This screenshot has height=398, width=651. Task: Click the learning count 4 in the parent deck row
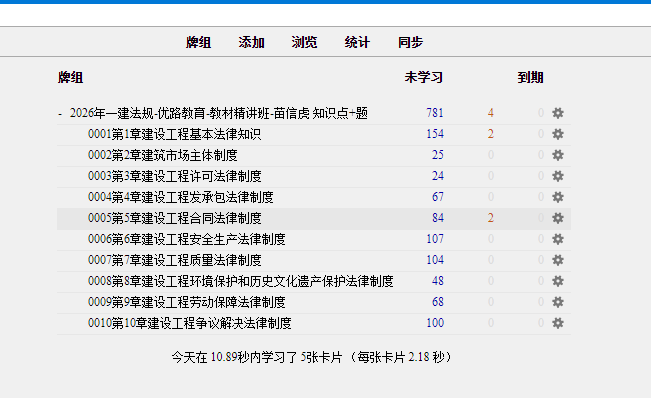tap(491, 113)
